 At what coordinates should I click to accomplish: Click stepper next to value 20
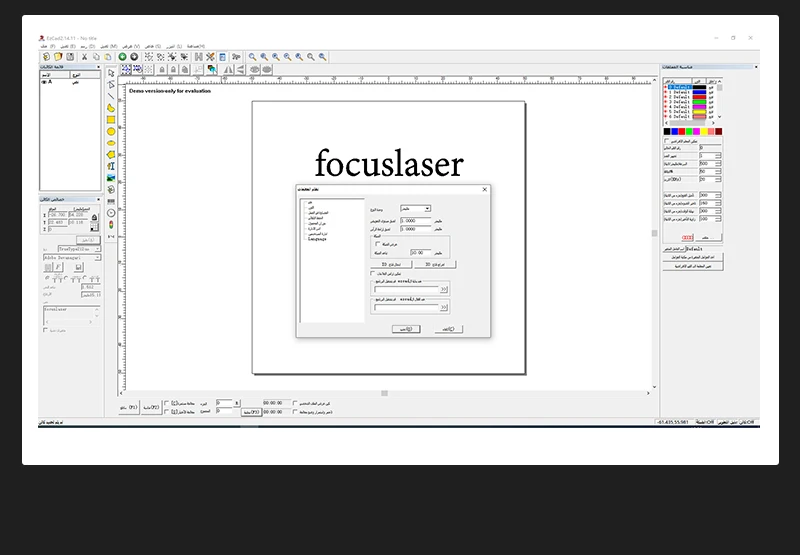pos(718,180)
